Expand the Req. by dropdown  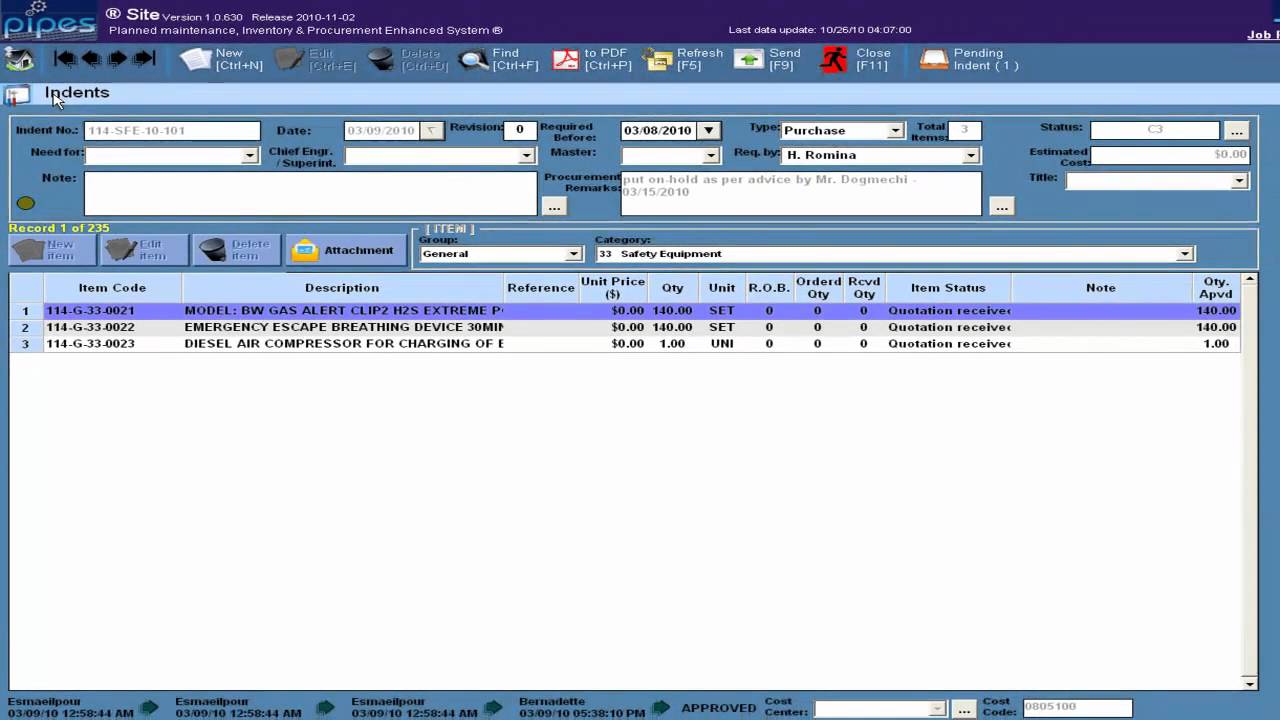click(971, 156)
